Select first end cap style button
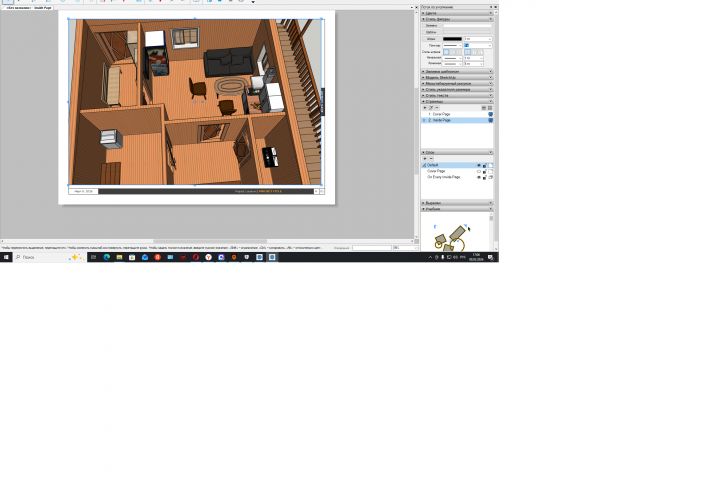The width and height of the screenshot is (720, 480). pyautogui.click(x=466, y=52)
